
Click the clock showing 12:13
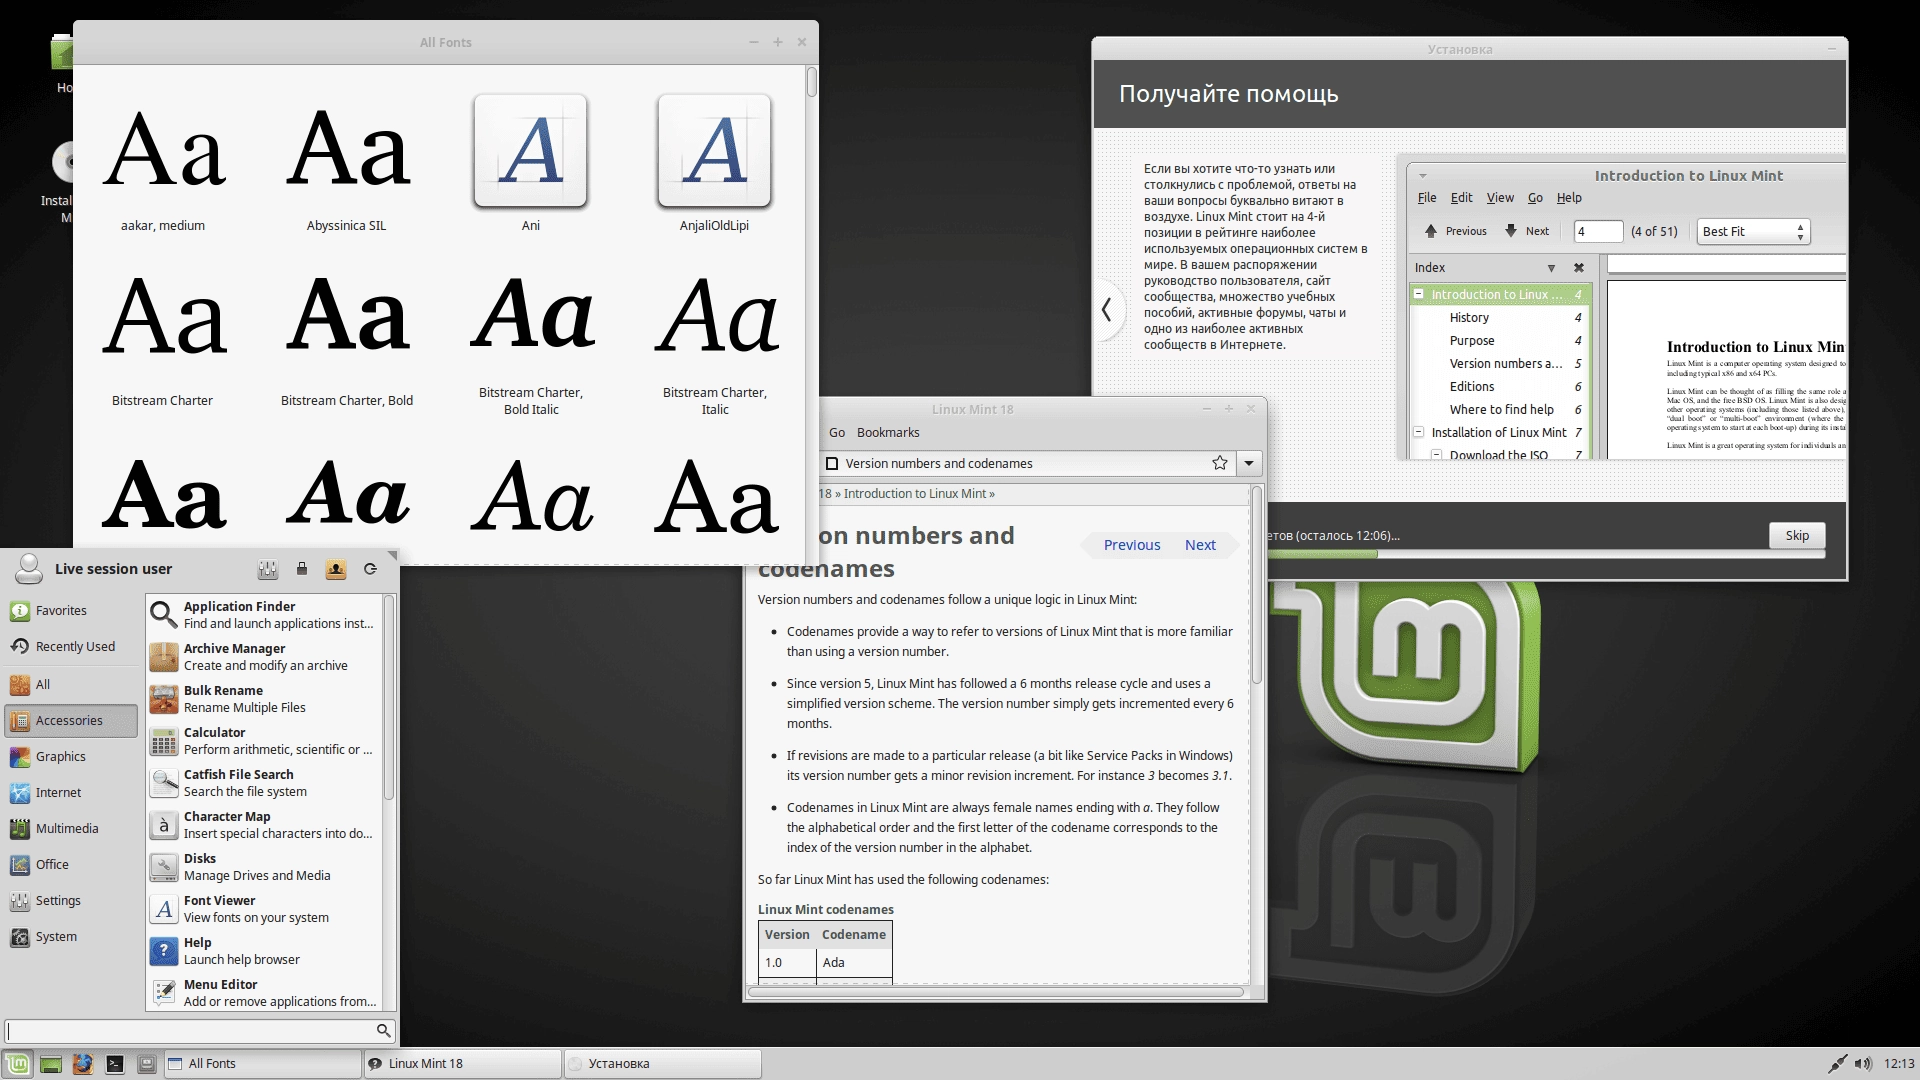[x=1898, y=1064]
